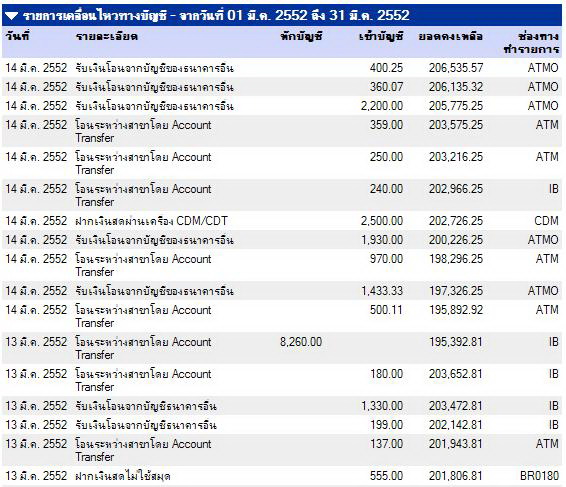The height and width of the screenshot is (487, 566).
Task: Click the balance 195,392.81 cell
Action: pos(456,342)
